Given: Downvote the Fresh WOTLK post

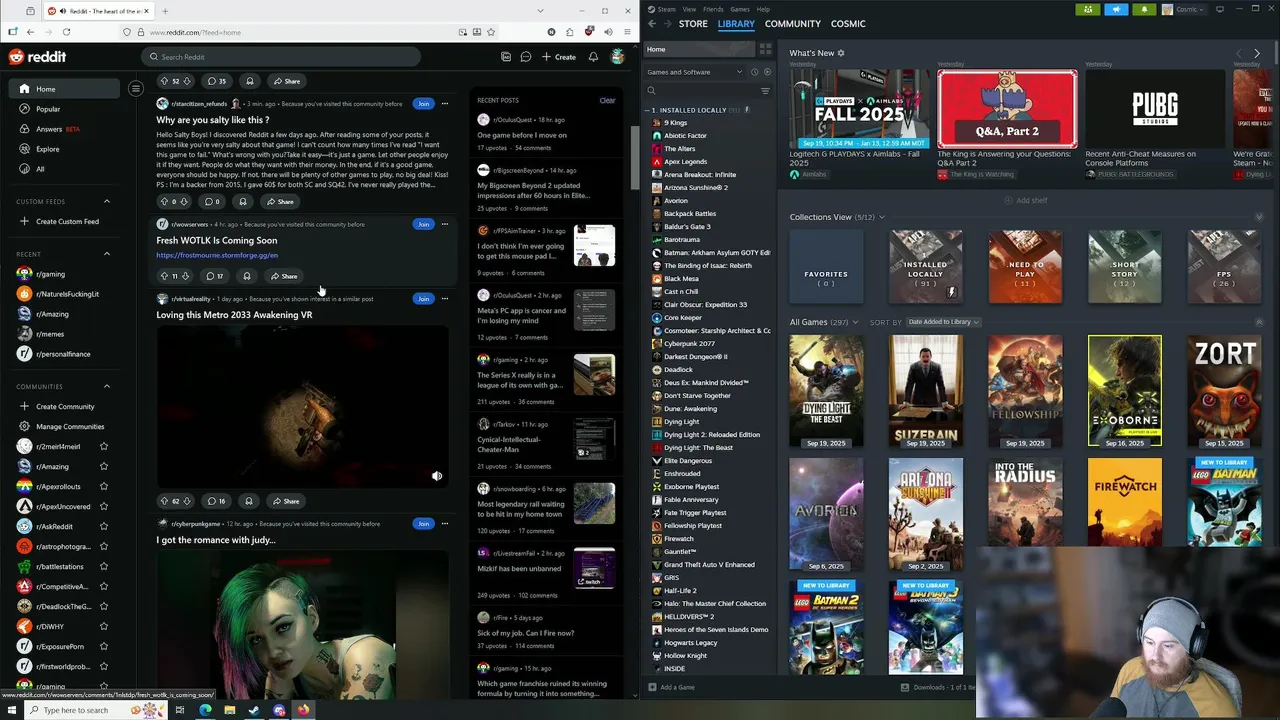Looking at the screenshot, I should 184,276.
